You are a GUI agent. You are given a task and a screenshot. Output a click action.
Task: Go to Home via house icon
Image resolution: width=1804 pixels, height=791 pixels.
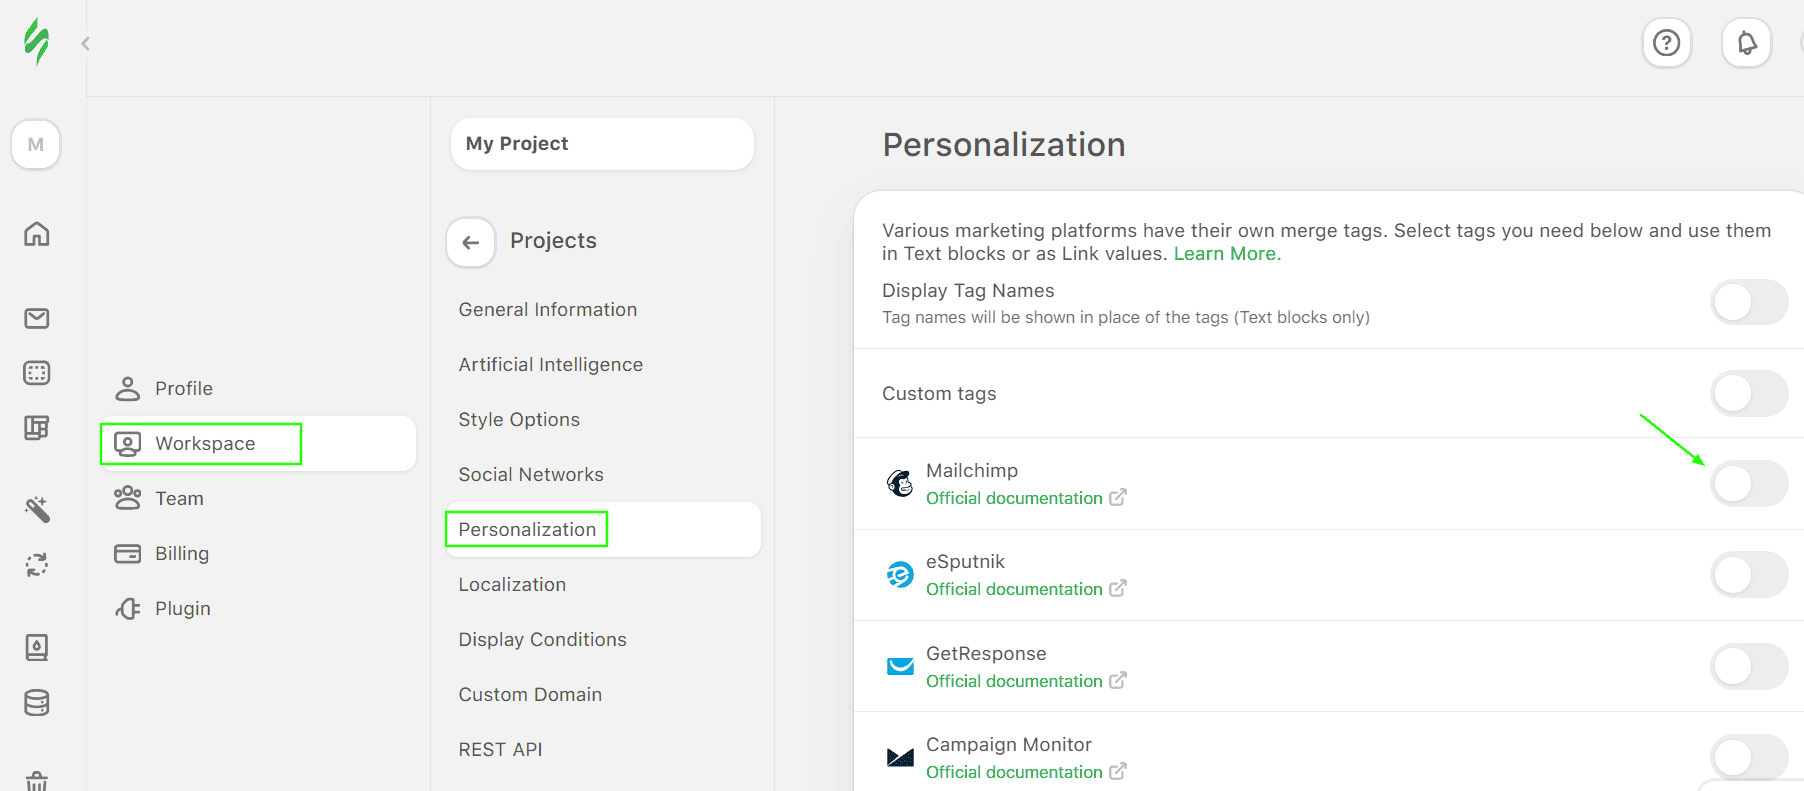(37, 234)
